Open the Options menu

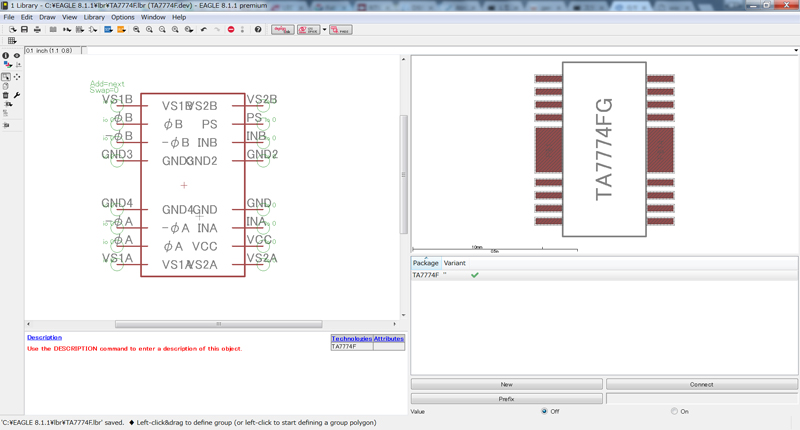click(x=123, y=17)
